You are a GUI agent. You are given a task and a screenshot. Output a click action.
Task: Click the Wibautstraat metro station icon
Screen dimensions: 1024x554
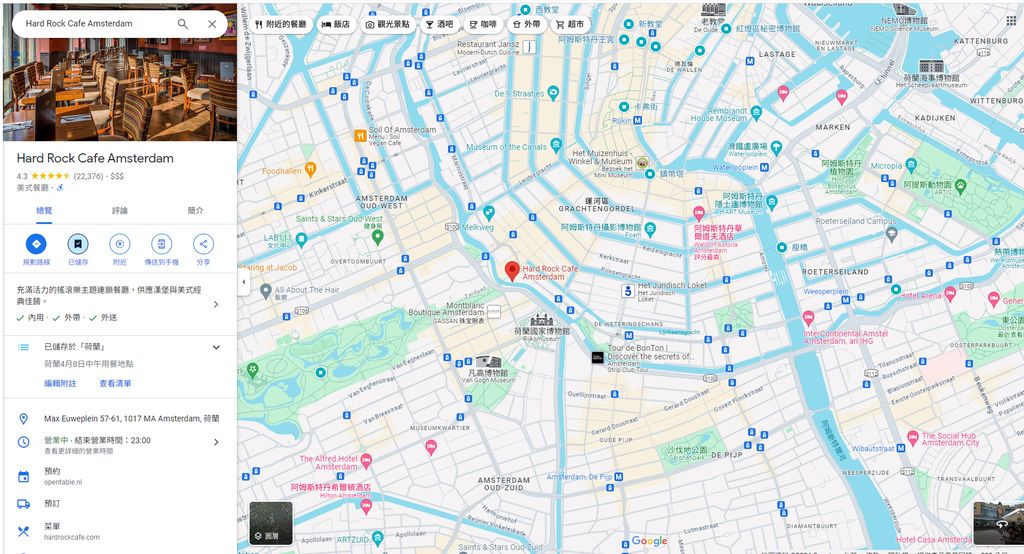click(x=901, y=448)
